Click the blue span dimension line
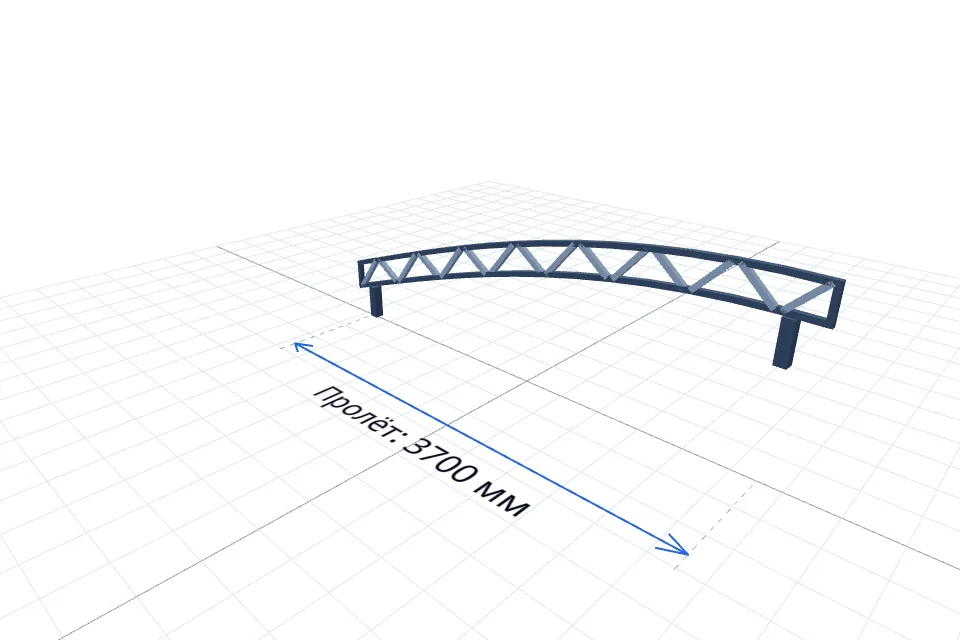 click(491, 449)
